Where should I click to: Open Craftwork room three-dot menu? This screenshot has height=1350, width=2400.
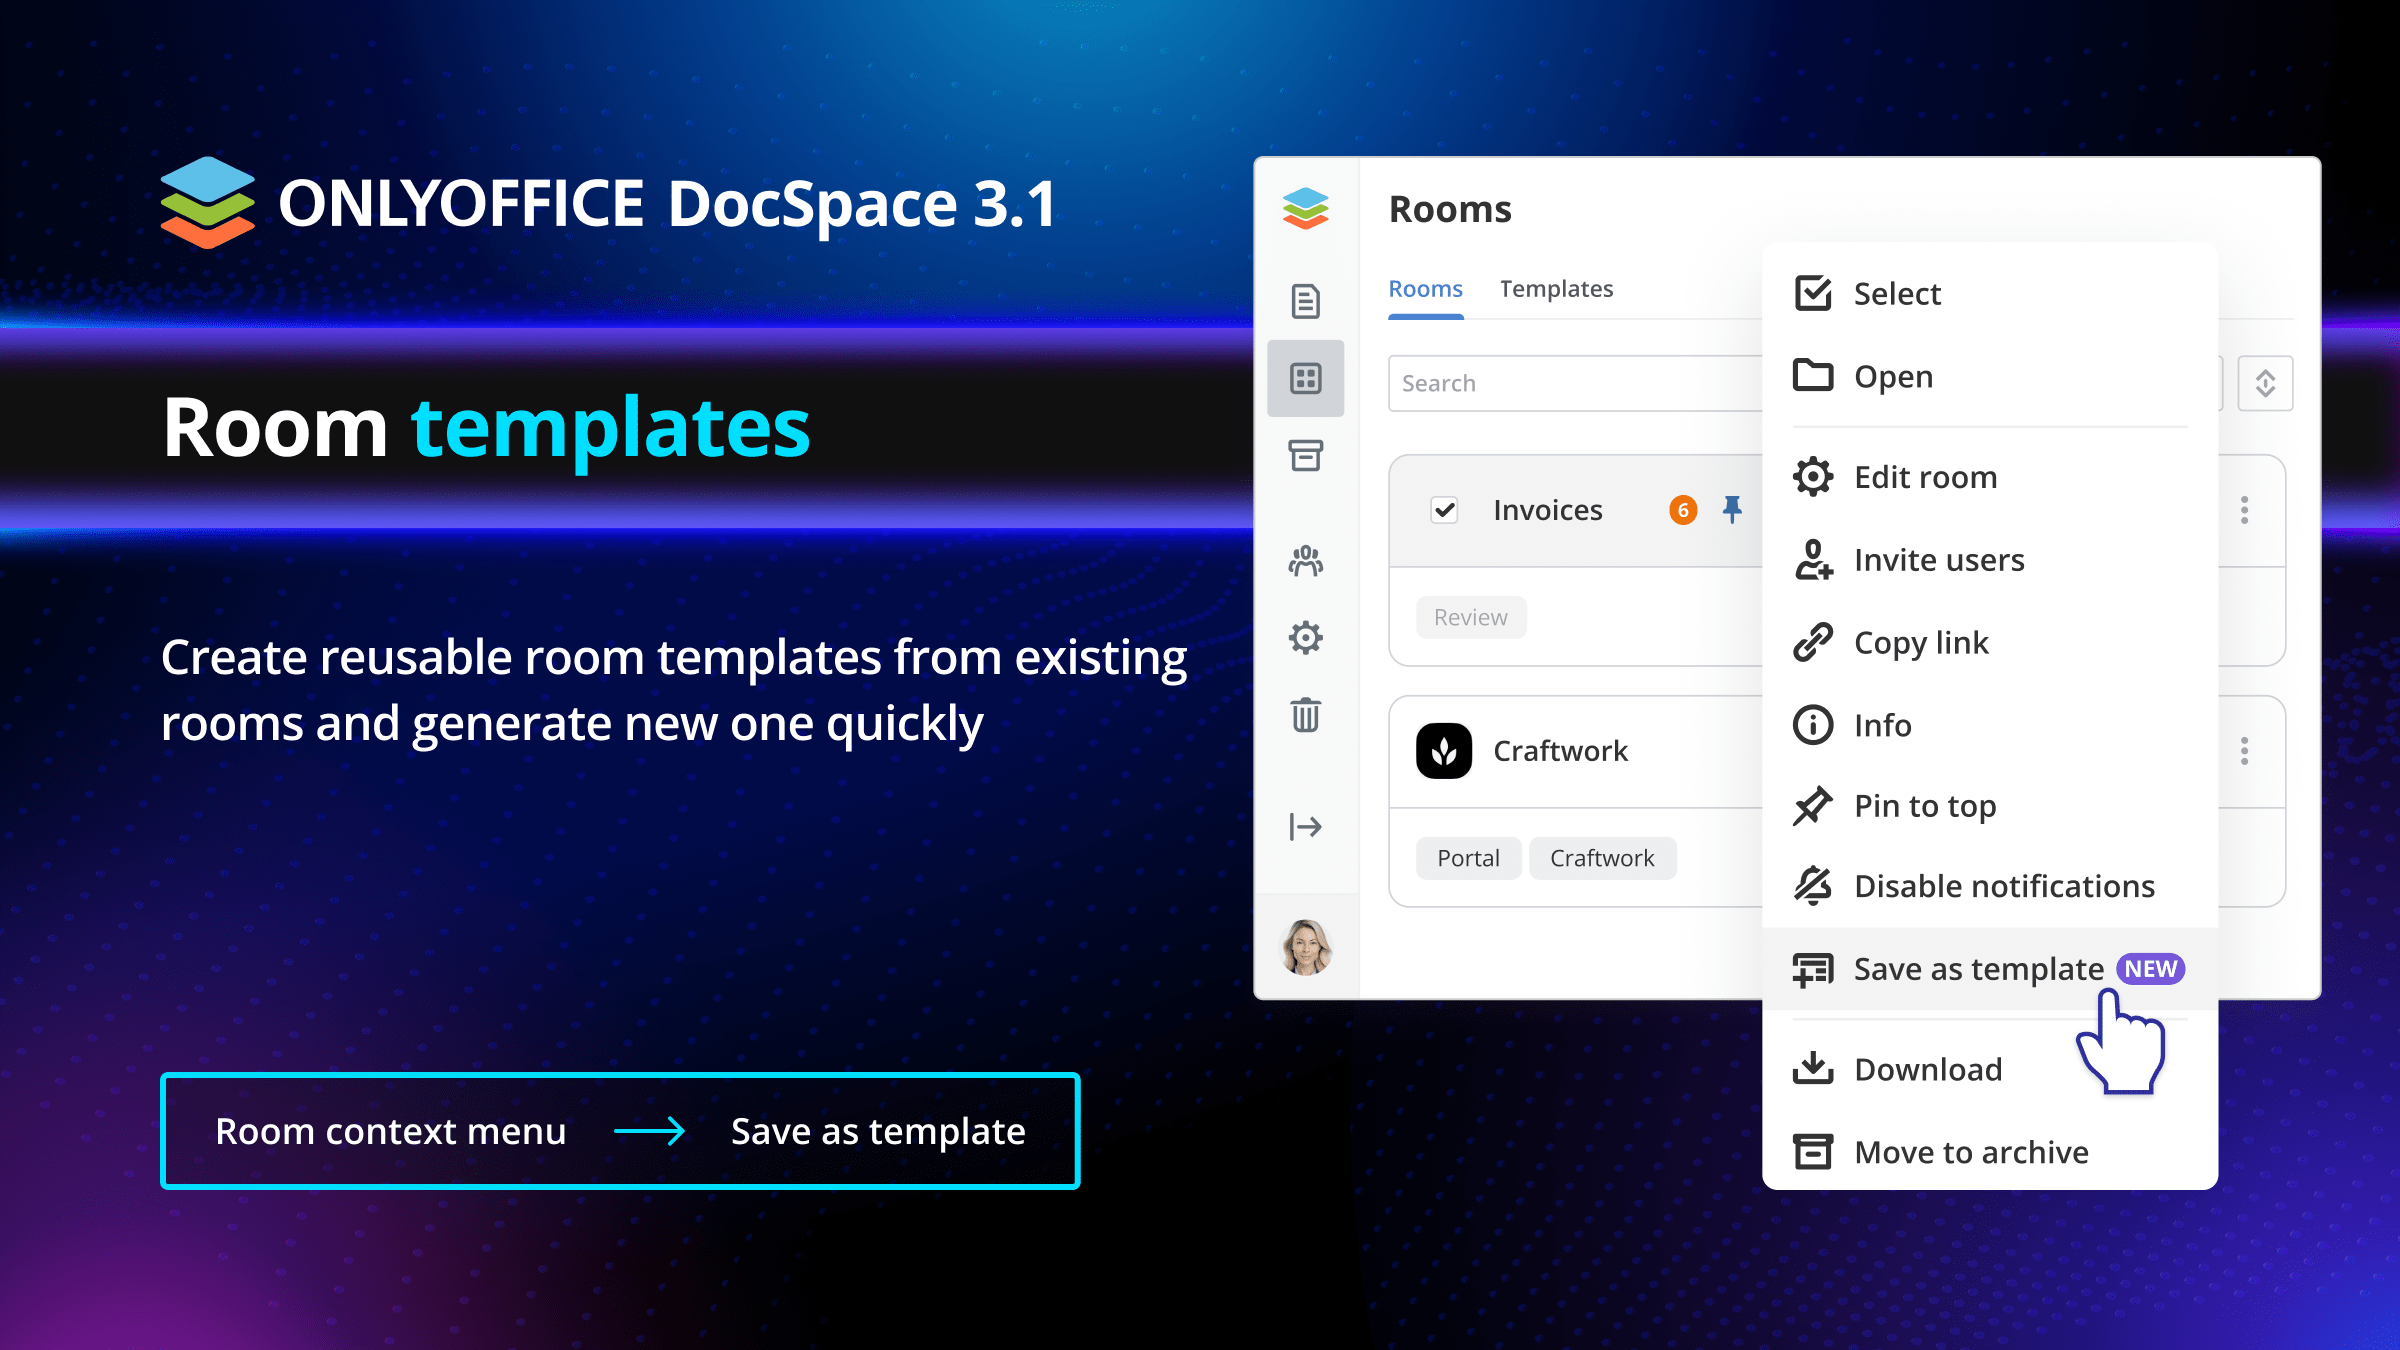pyautogui.click(x=2244, y=751)
